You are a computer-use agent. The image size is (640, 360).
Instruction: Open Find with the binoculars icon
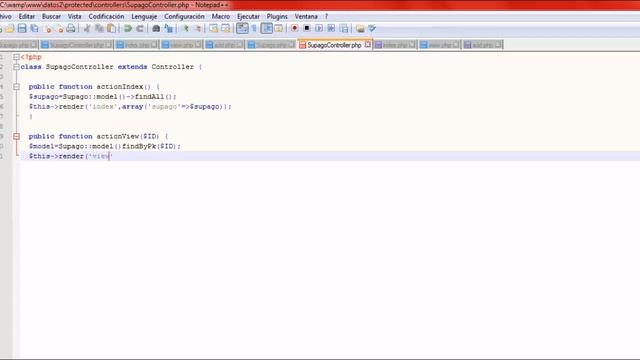tap(156, 28)
